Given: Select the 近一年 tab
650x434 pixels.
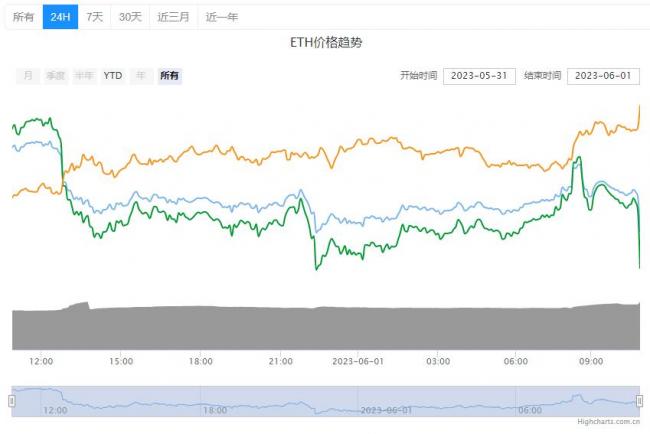Looking at the screenshot, I should (221, 17).
